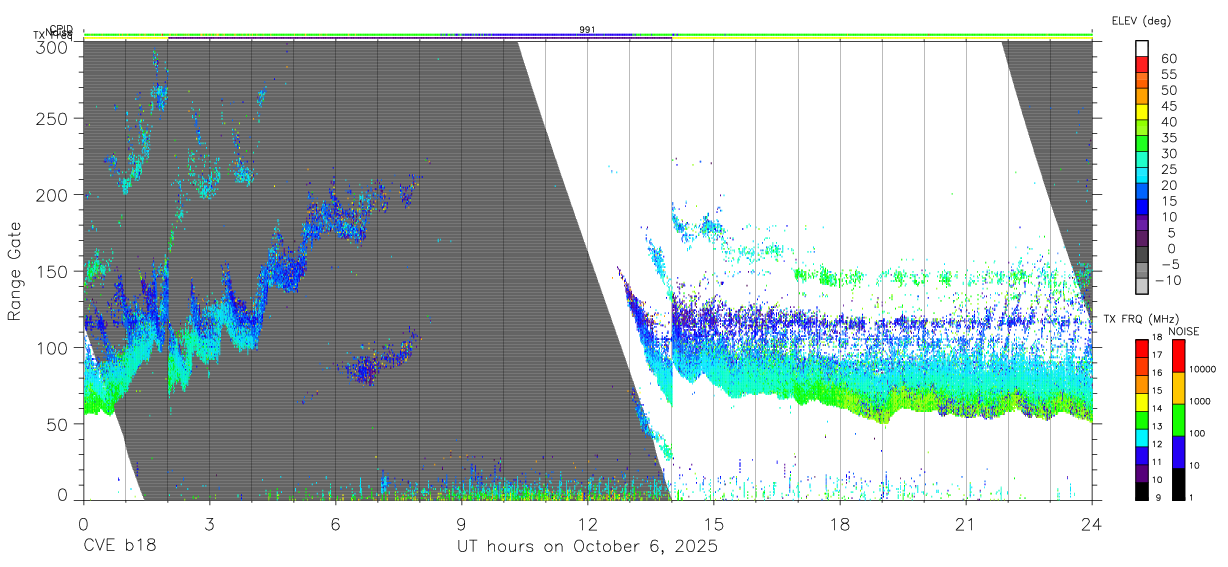Viewport: 1228px width, 567px height.
Task: Click the '991' CPID value above plot
Action: (x=588, y=30)
